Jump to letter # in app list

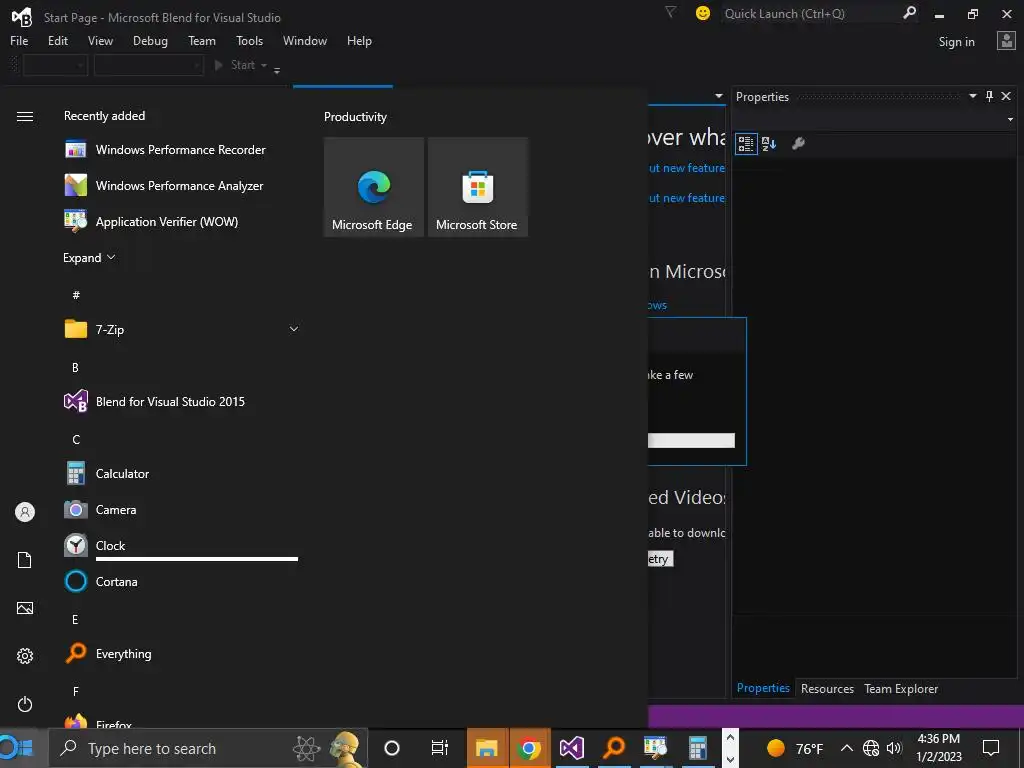point(76,295)
